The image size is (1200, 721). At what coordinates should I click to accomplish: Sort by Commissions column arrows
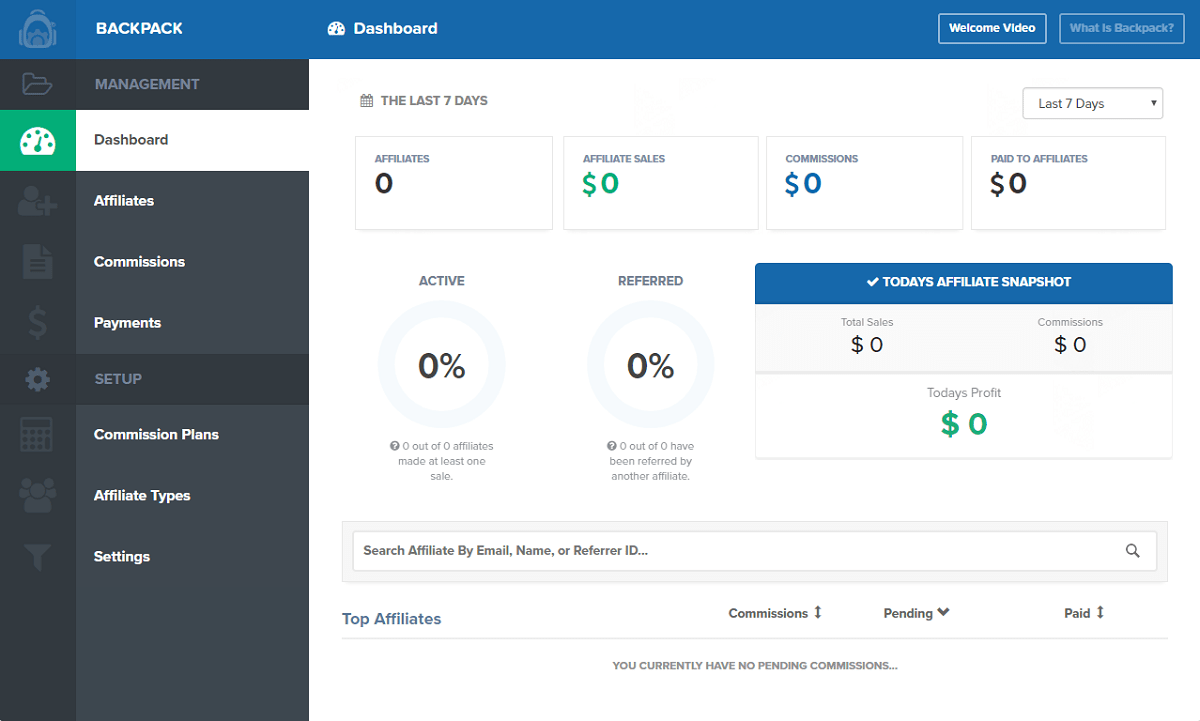tap(817, 612)
